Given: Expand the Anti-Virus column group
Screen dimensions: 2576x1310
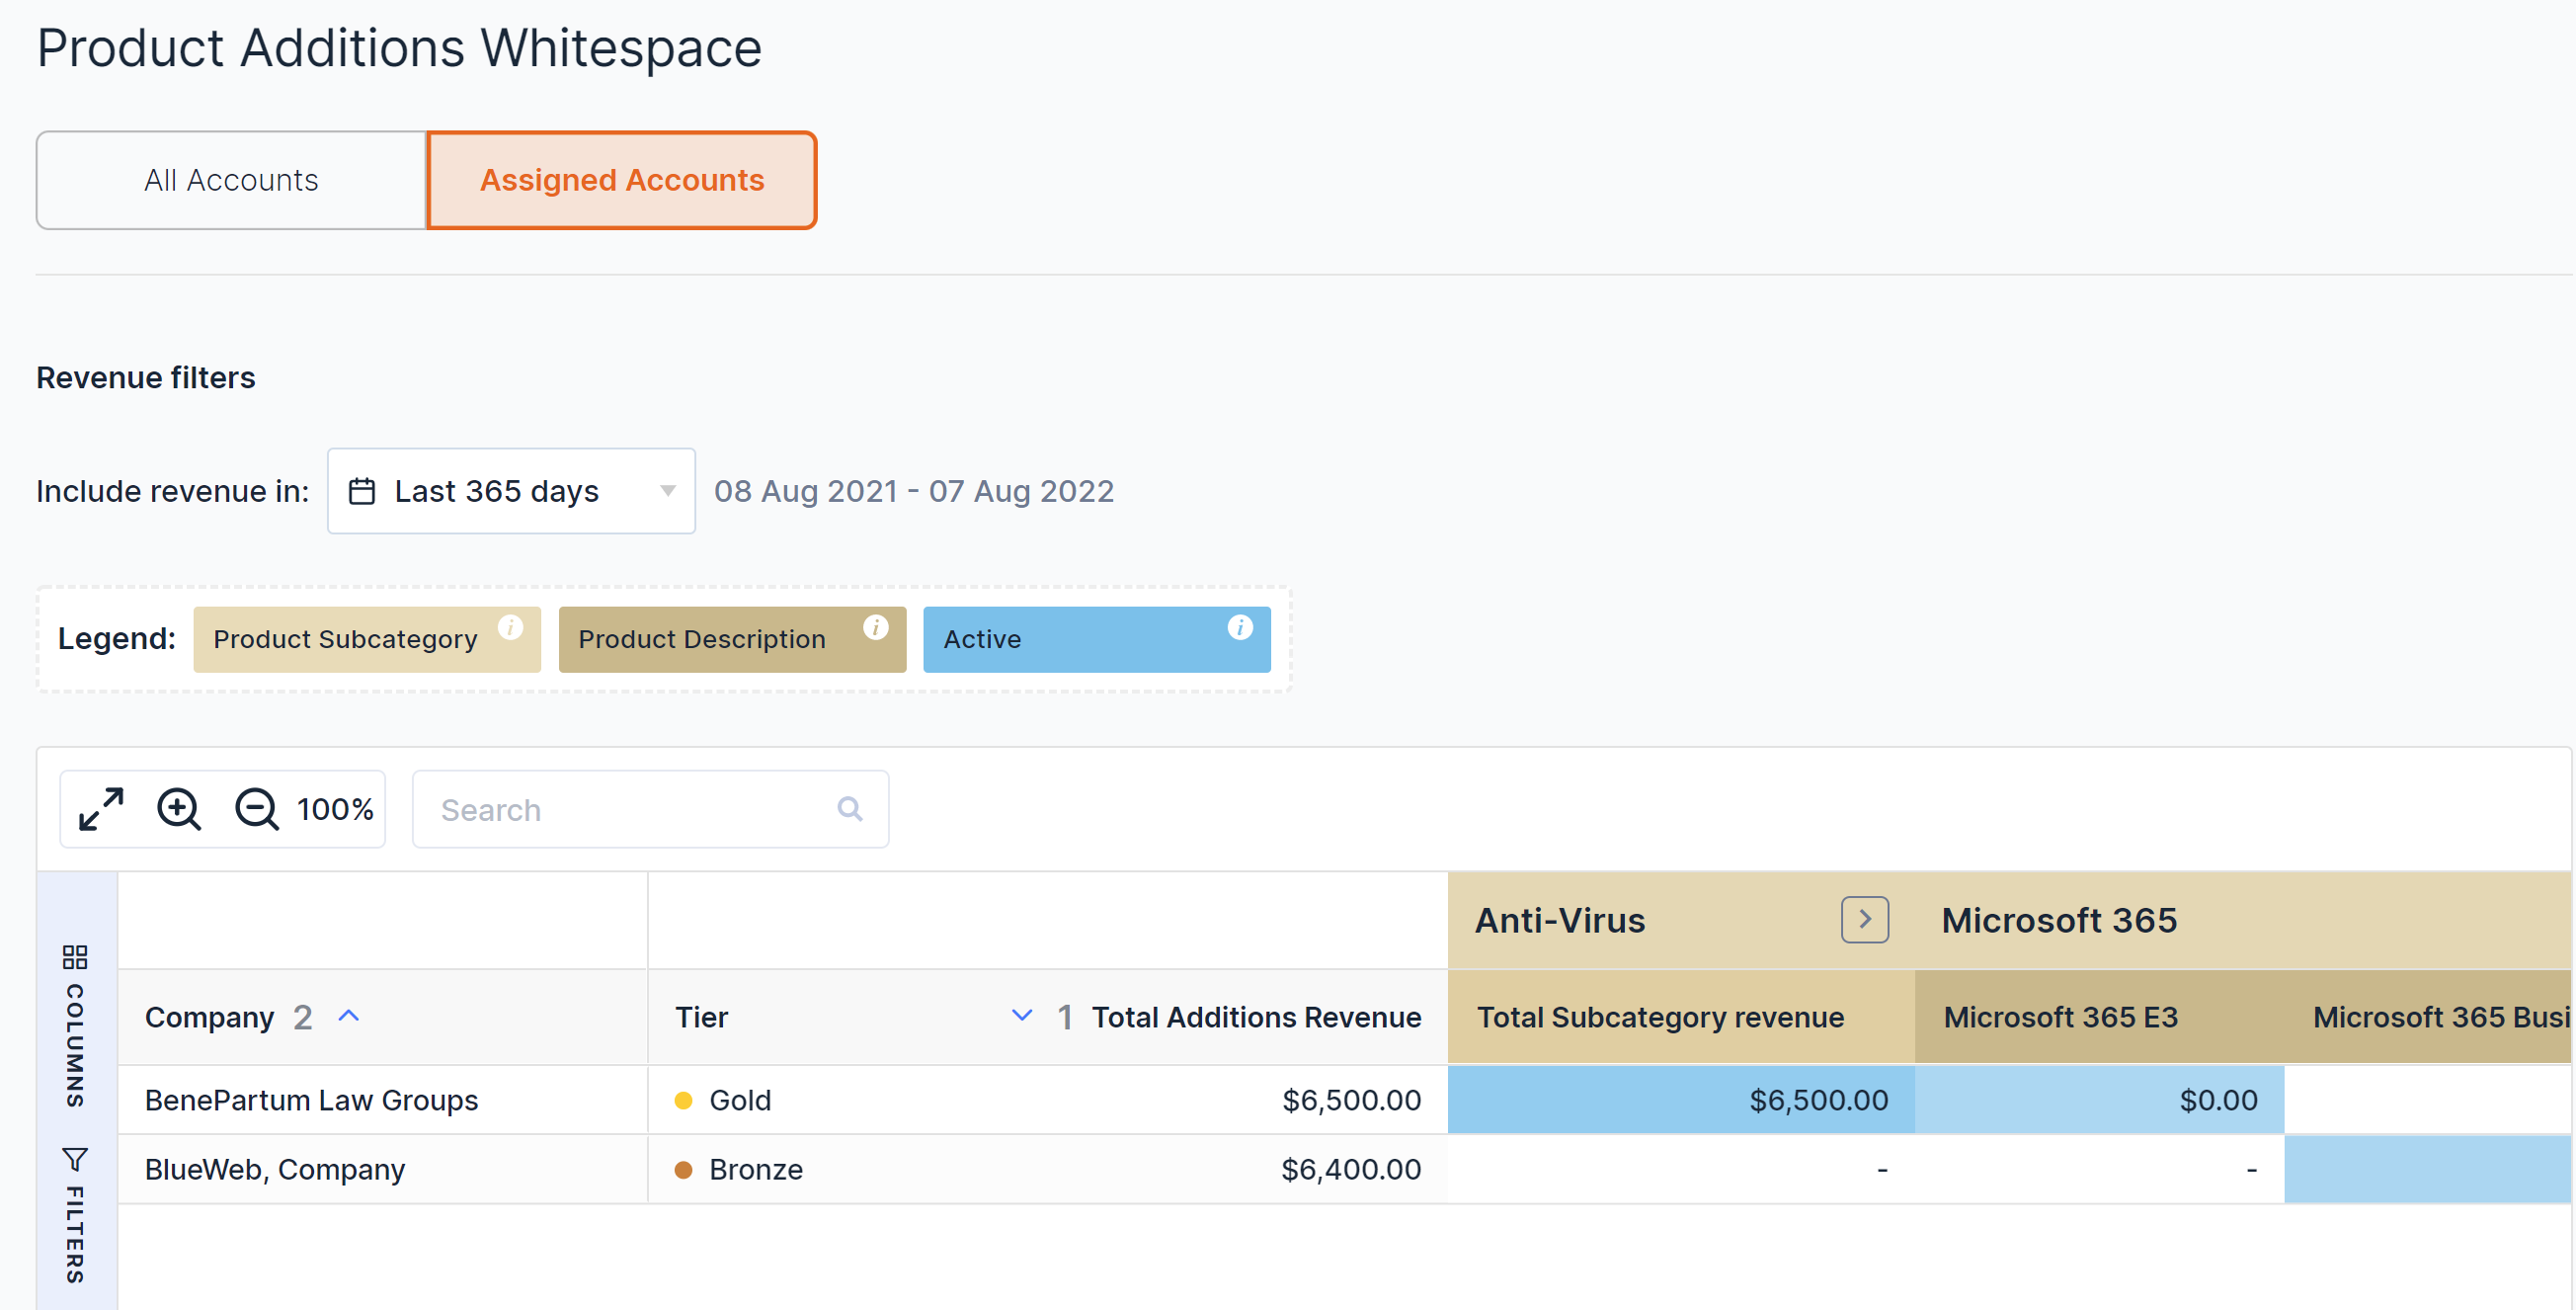Looking at the screenshot, I should pyautogui.click(x=1864, y=919).
